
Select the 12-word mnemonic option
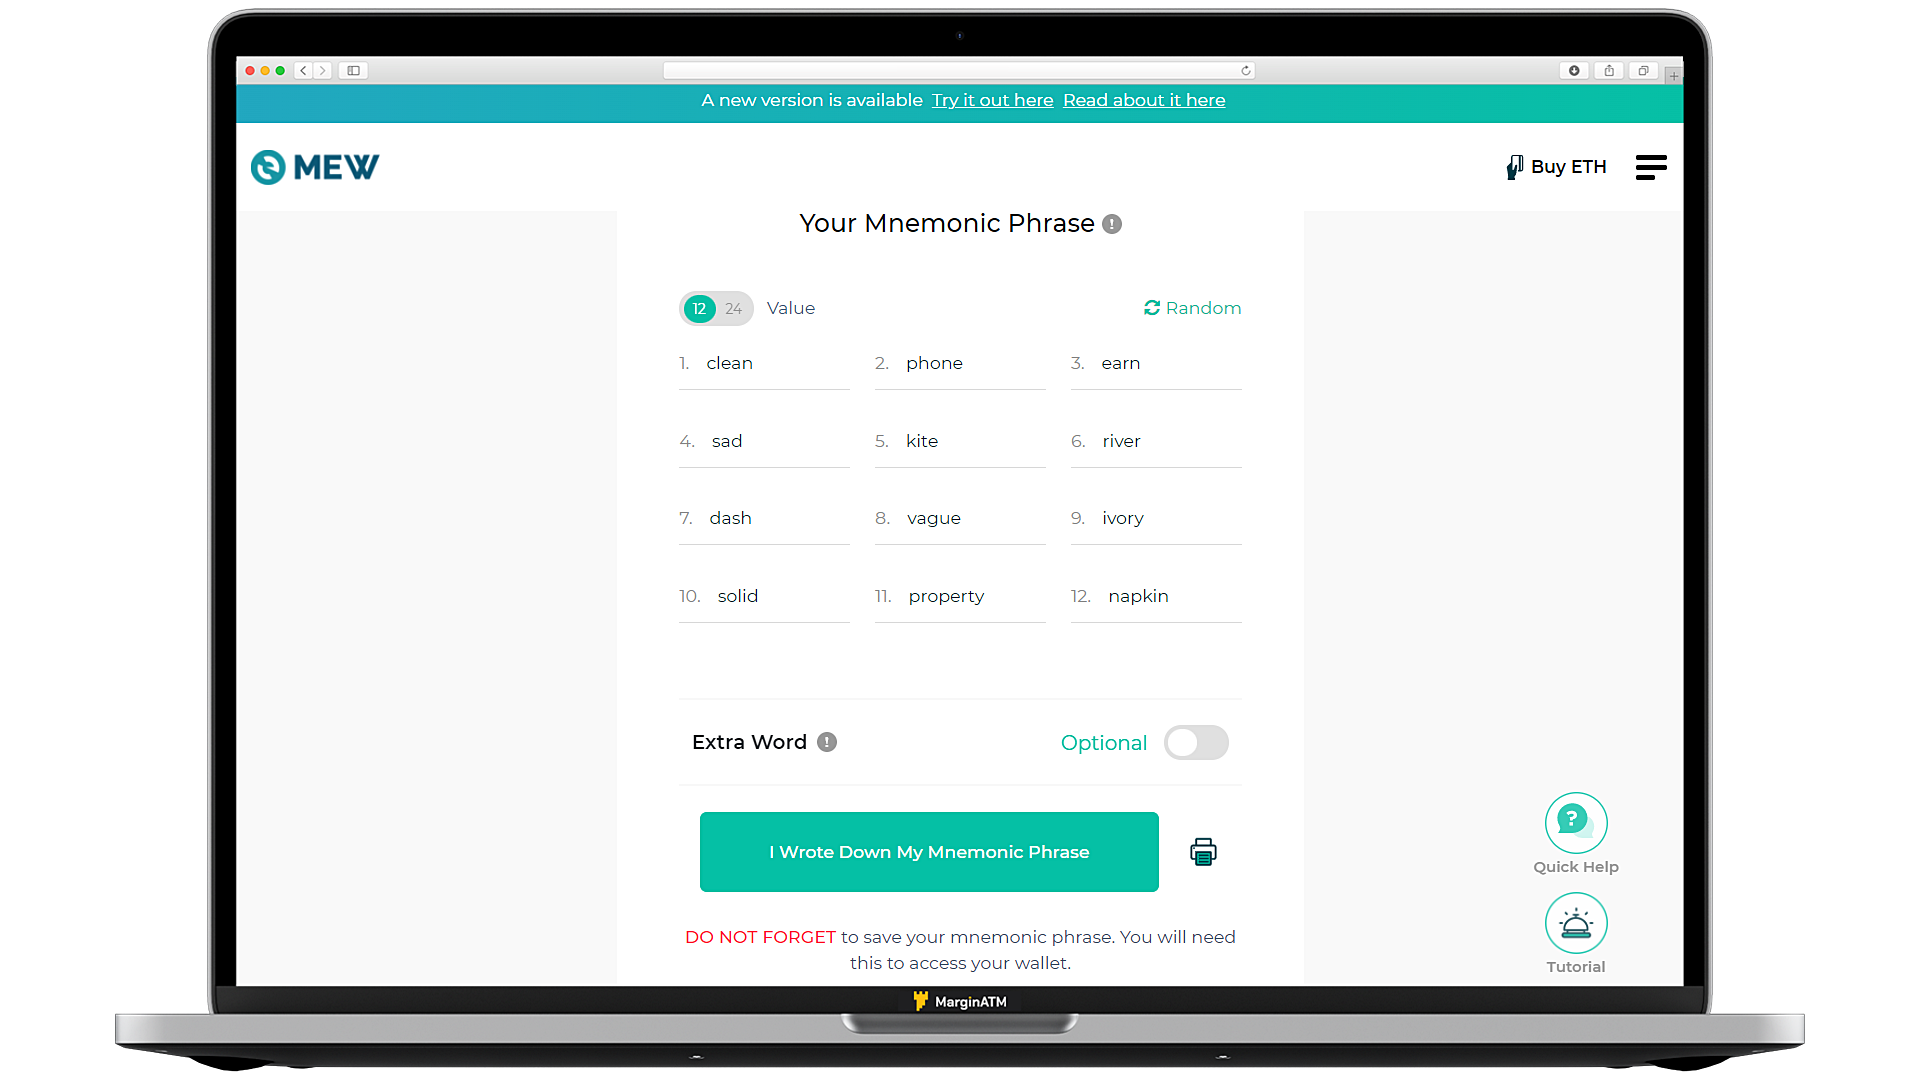[698, 306]
